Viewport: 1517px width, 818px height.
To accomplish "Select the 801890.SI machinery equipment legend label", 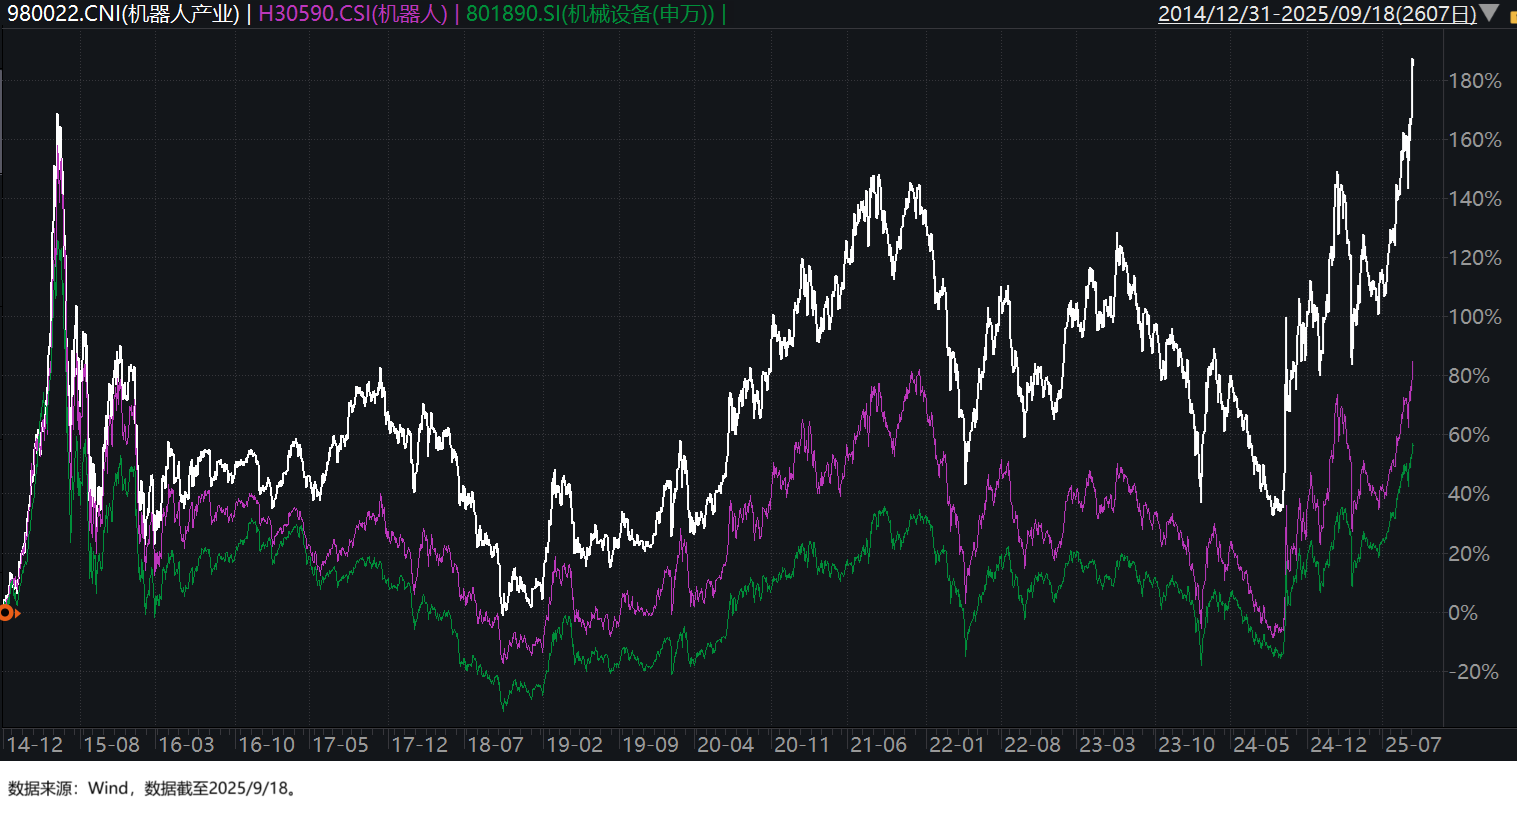I will tap(590, 14).
